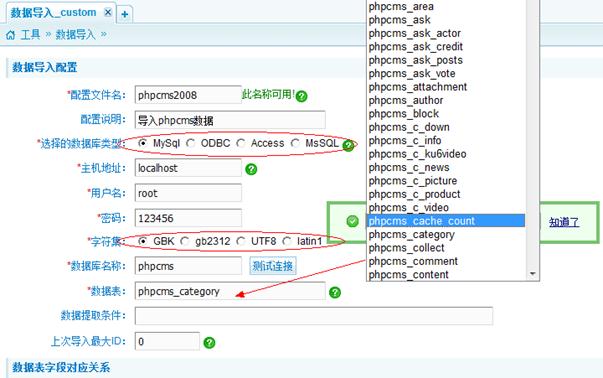This screenshot has height=378, width=603.
Task: Choose UTF8 character set
Action: (241, 241)
